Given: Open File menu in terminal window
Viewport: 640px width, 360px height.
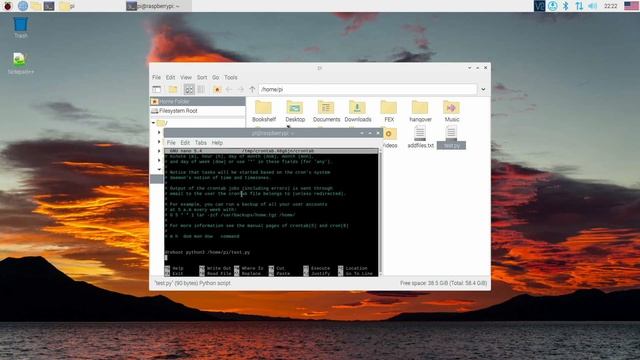Looking at the screenshot, I should pyautogui.click(x=171, y=142).
